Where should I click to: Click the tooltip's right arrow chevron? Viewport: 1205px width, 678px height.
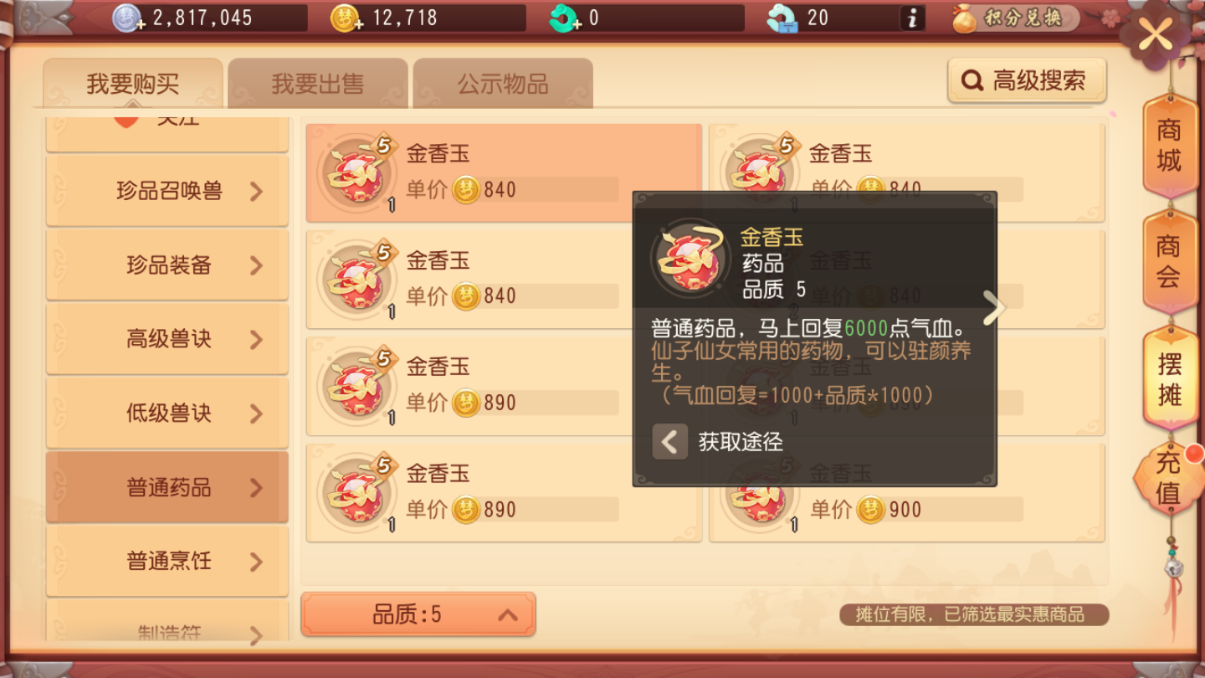tap(992, 309)
